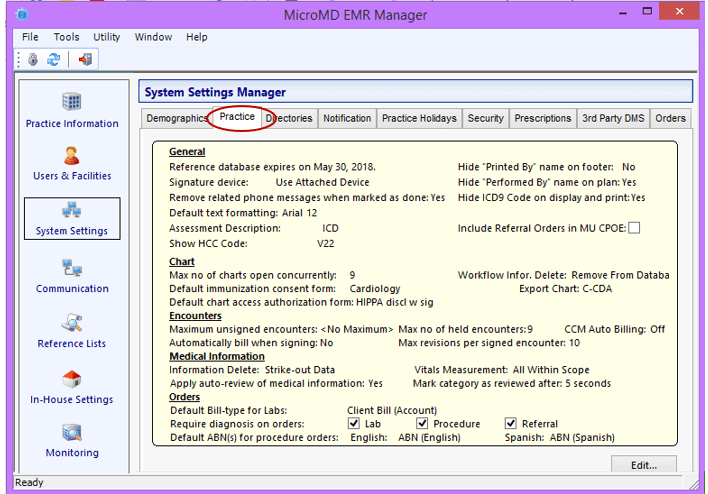The image size is (708, 494).
Task: Switch to the Notification tab
Action: pos(347,118)
